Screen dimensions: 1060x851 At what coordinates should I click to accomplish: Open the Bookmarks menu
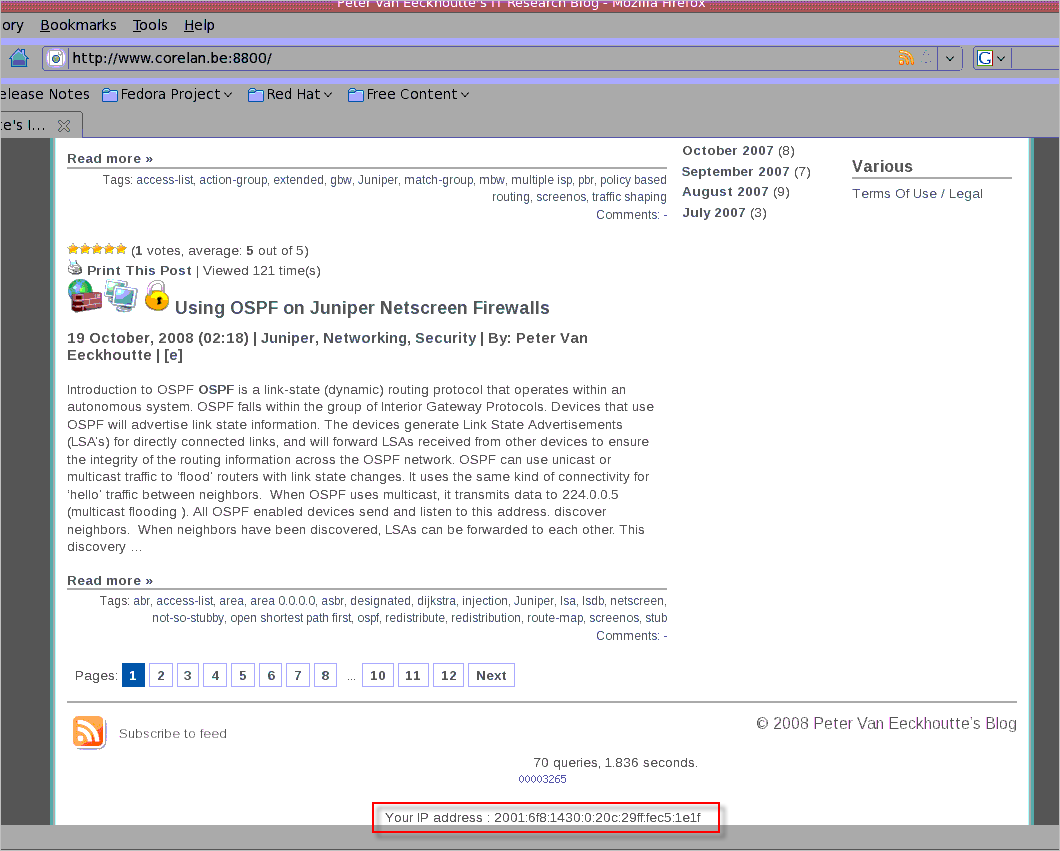pyautogui.click(x=78, y=25)
